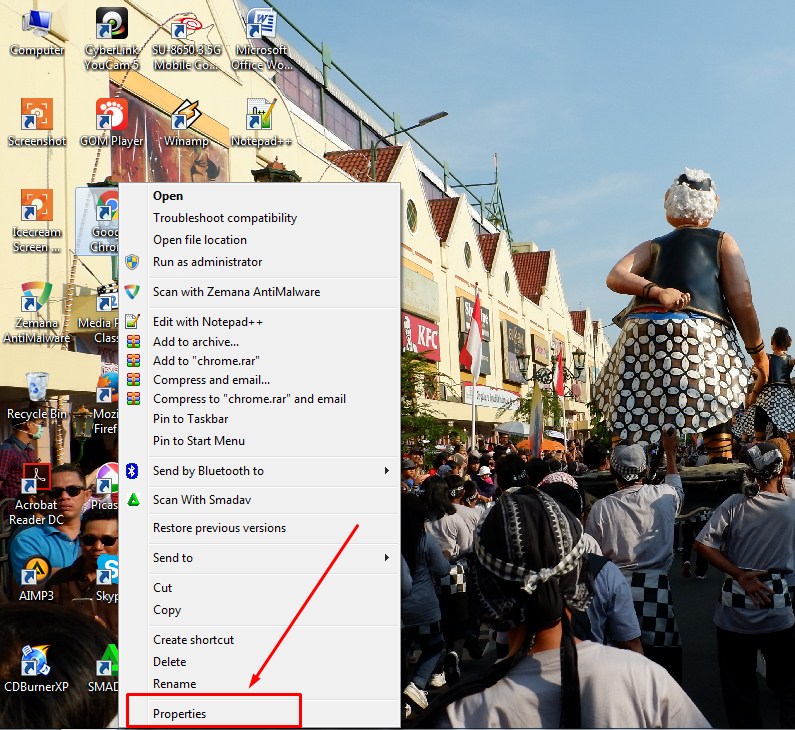
Task: Choose Pin to Start Menu
Action: tap(259, 441)
